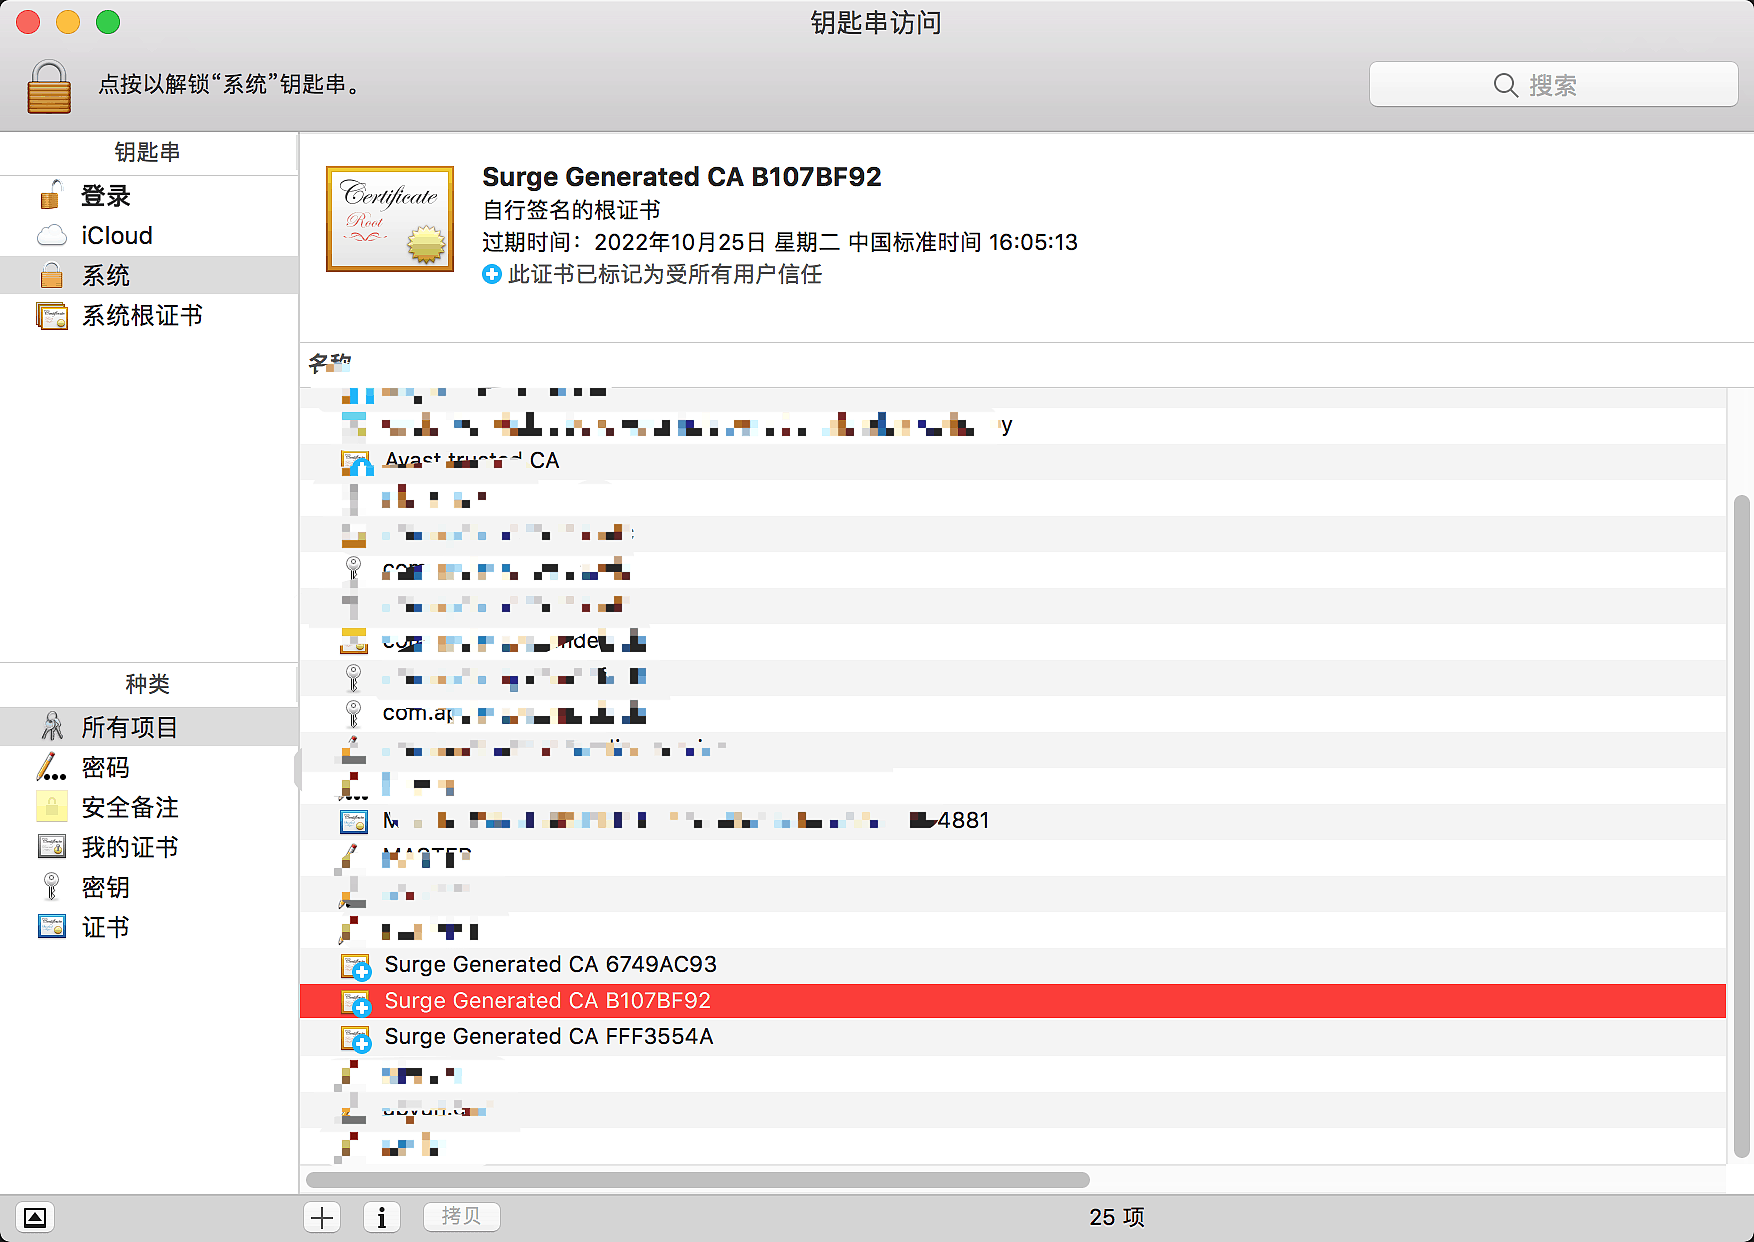Viewport: 1754px width, 1242px height.
Task: Click the large certificate thumbnail image
Action: click(390, 219)
